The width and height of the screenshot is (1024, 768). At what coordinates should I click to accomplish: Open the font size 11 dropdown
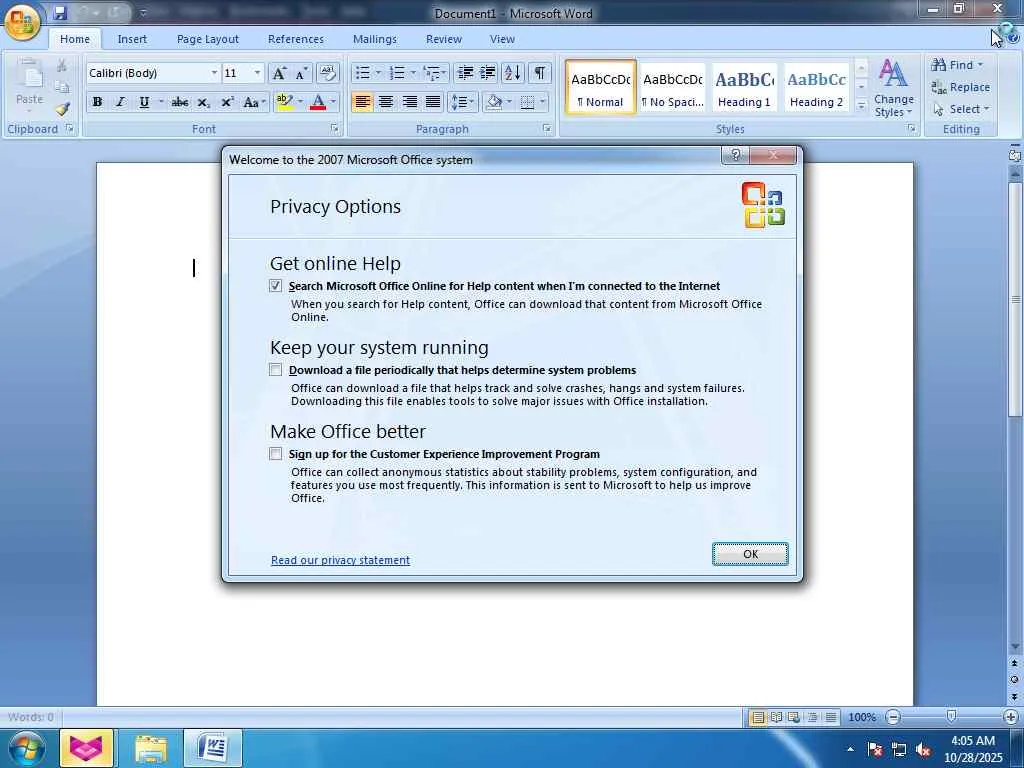click(x=257, y=73)
